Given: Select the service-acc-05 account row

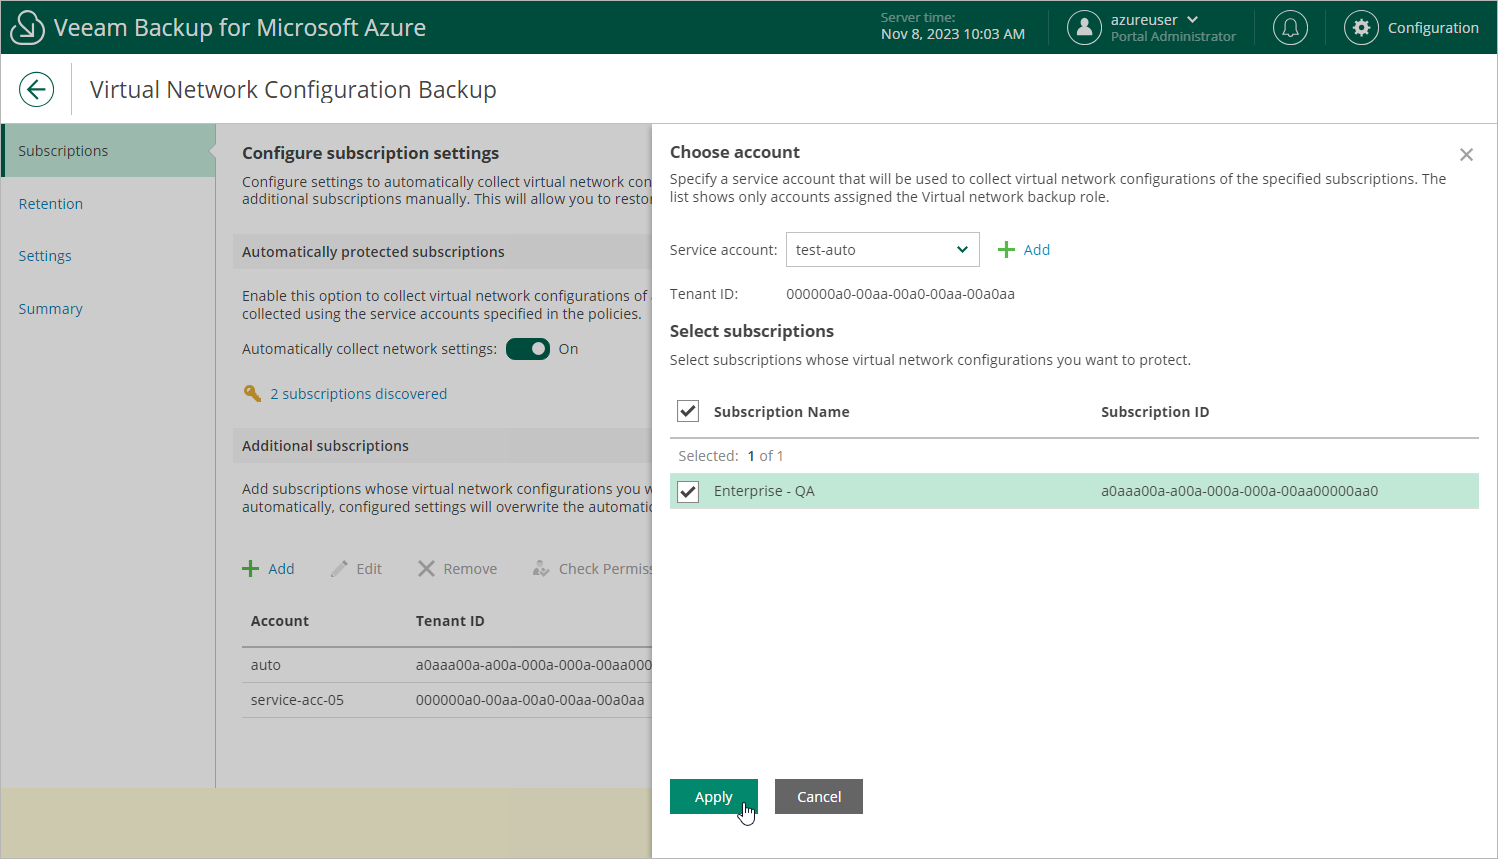Looking at the screenshot, I should tap(446, 700).
